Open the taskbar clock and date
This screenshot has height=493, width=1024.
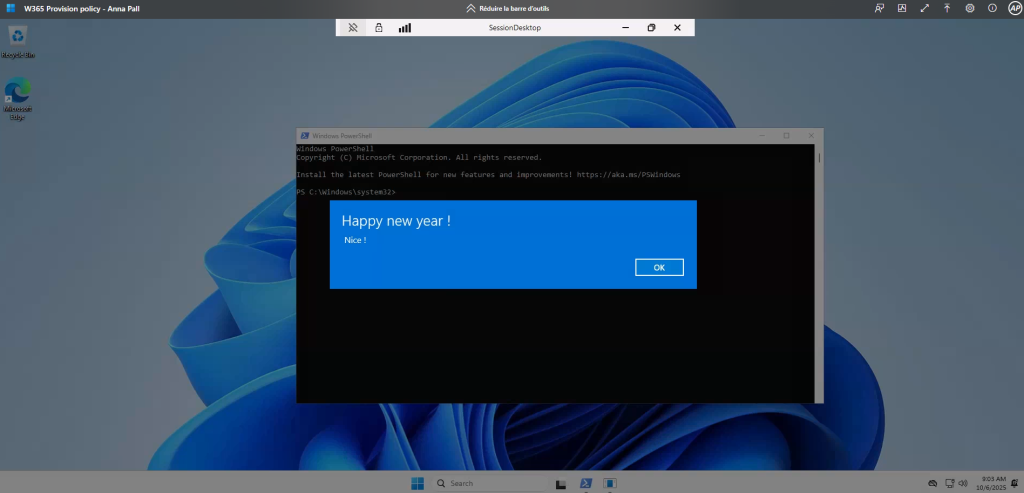click(x=989, y=483)
